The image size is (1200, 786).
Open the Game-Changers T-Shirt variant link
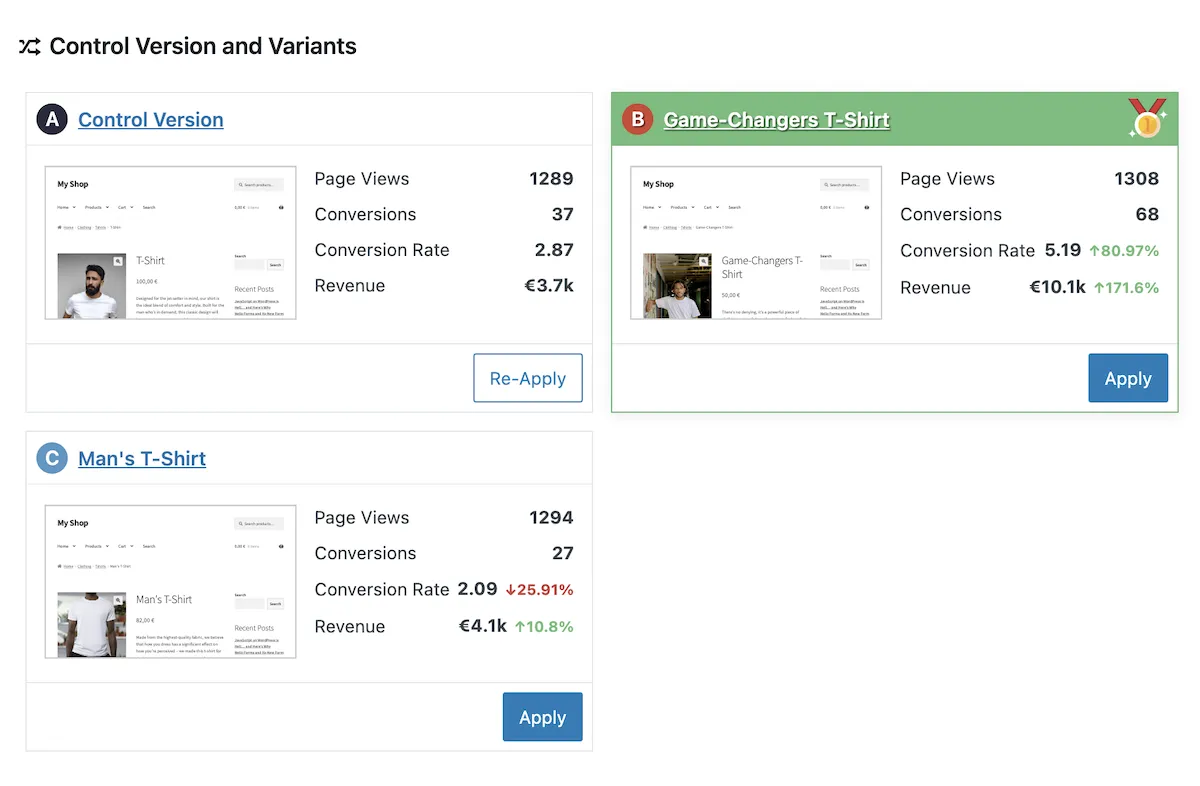pyautogui.click(x=777, y=120)
